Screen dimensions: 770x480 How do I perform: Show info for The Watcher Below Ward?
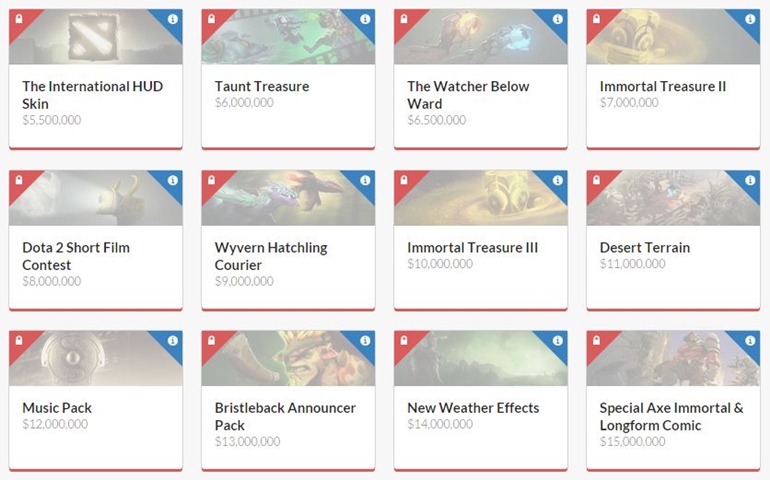pos(557,19)
